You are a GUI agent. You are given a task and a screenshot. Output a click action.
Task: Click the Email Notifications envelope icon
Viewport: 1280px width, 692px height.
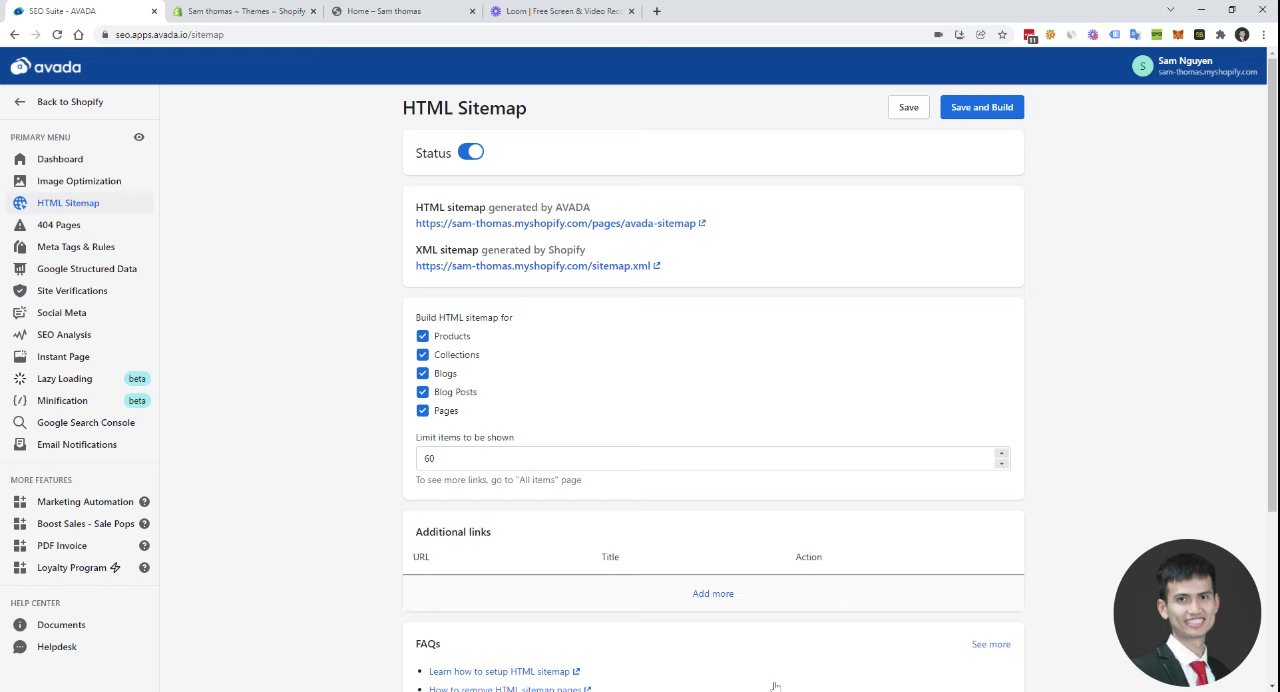(x=20, y=445)
